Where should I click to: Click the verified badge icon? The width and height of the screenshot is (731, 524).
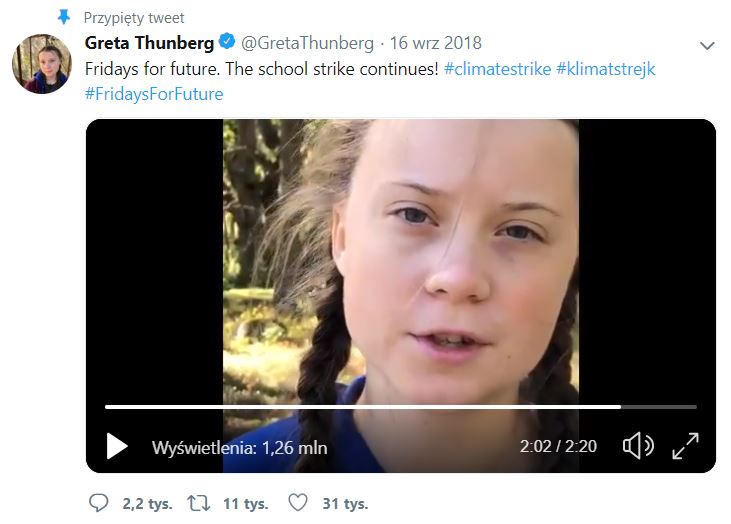[x=227, y=43]
